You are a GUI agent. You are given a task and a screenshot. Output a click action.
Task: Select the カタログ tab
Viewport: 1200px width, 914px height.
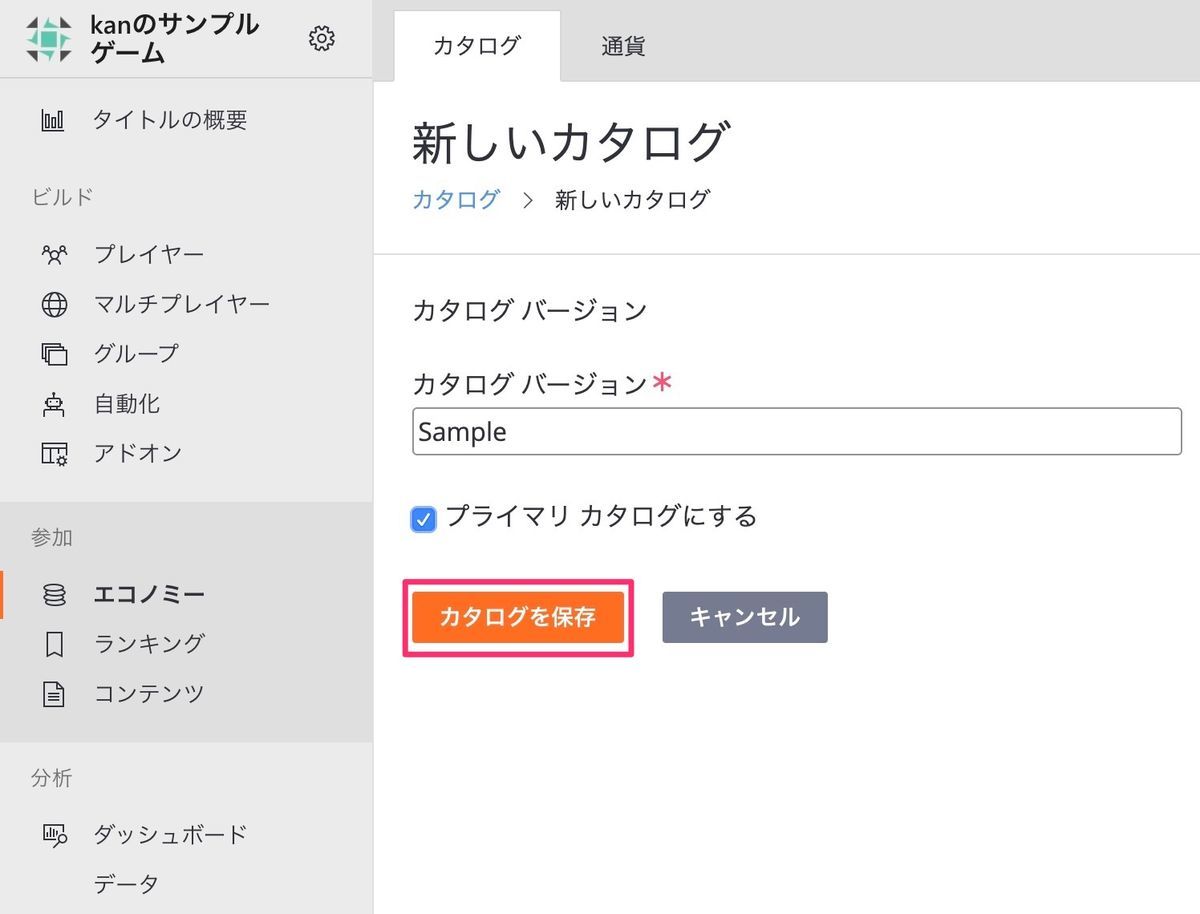(477, 44)
